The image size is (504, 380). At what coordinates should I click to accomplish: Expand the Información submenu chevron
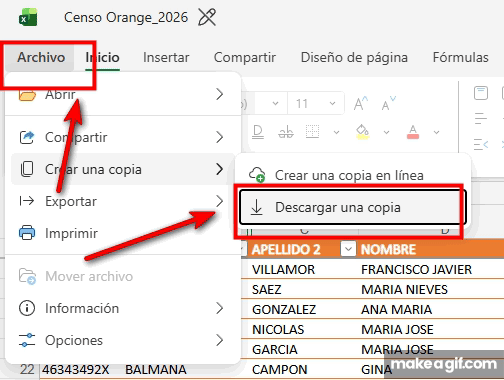[219, 308]
